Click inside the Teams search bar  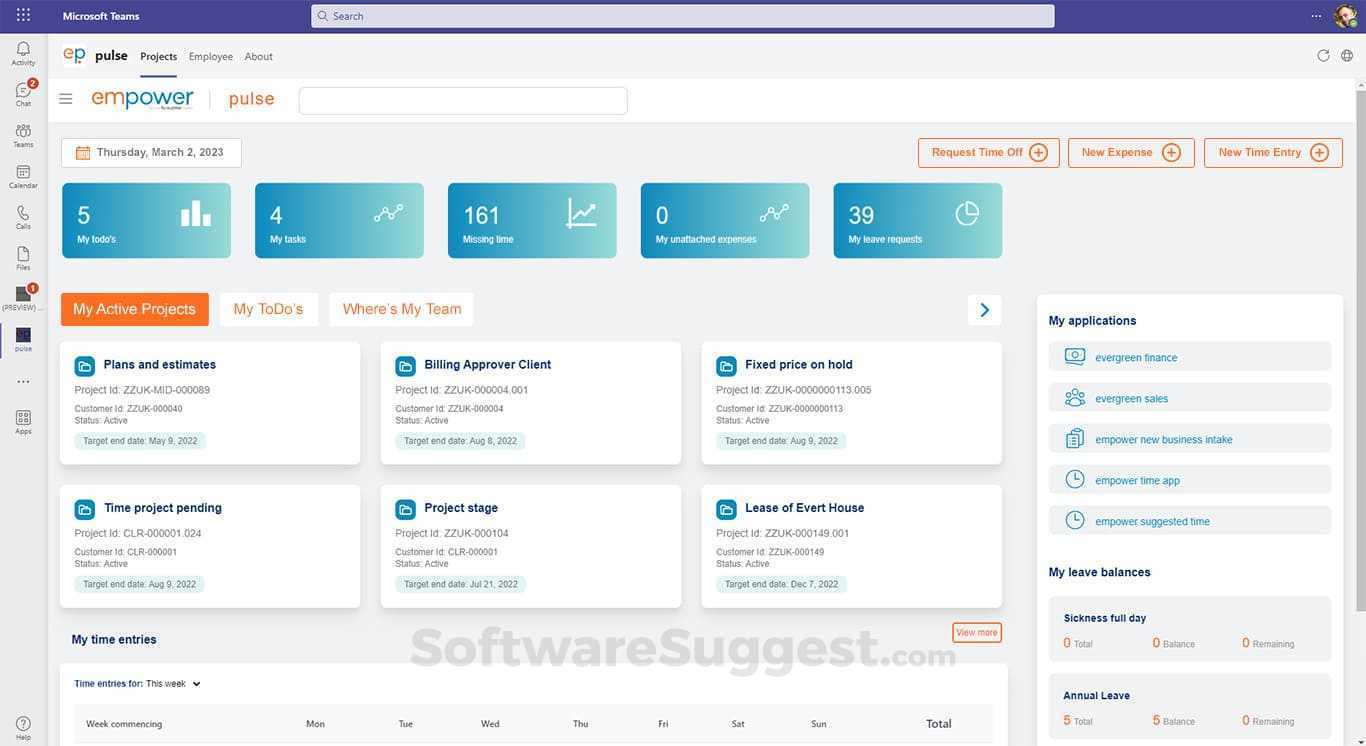(x=683, y=15)
